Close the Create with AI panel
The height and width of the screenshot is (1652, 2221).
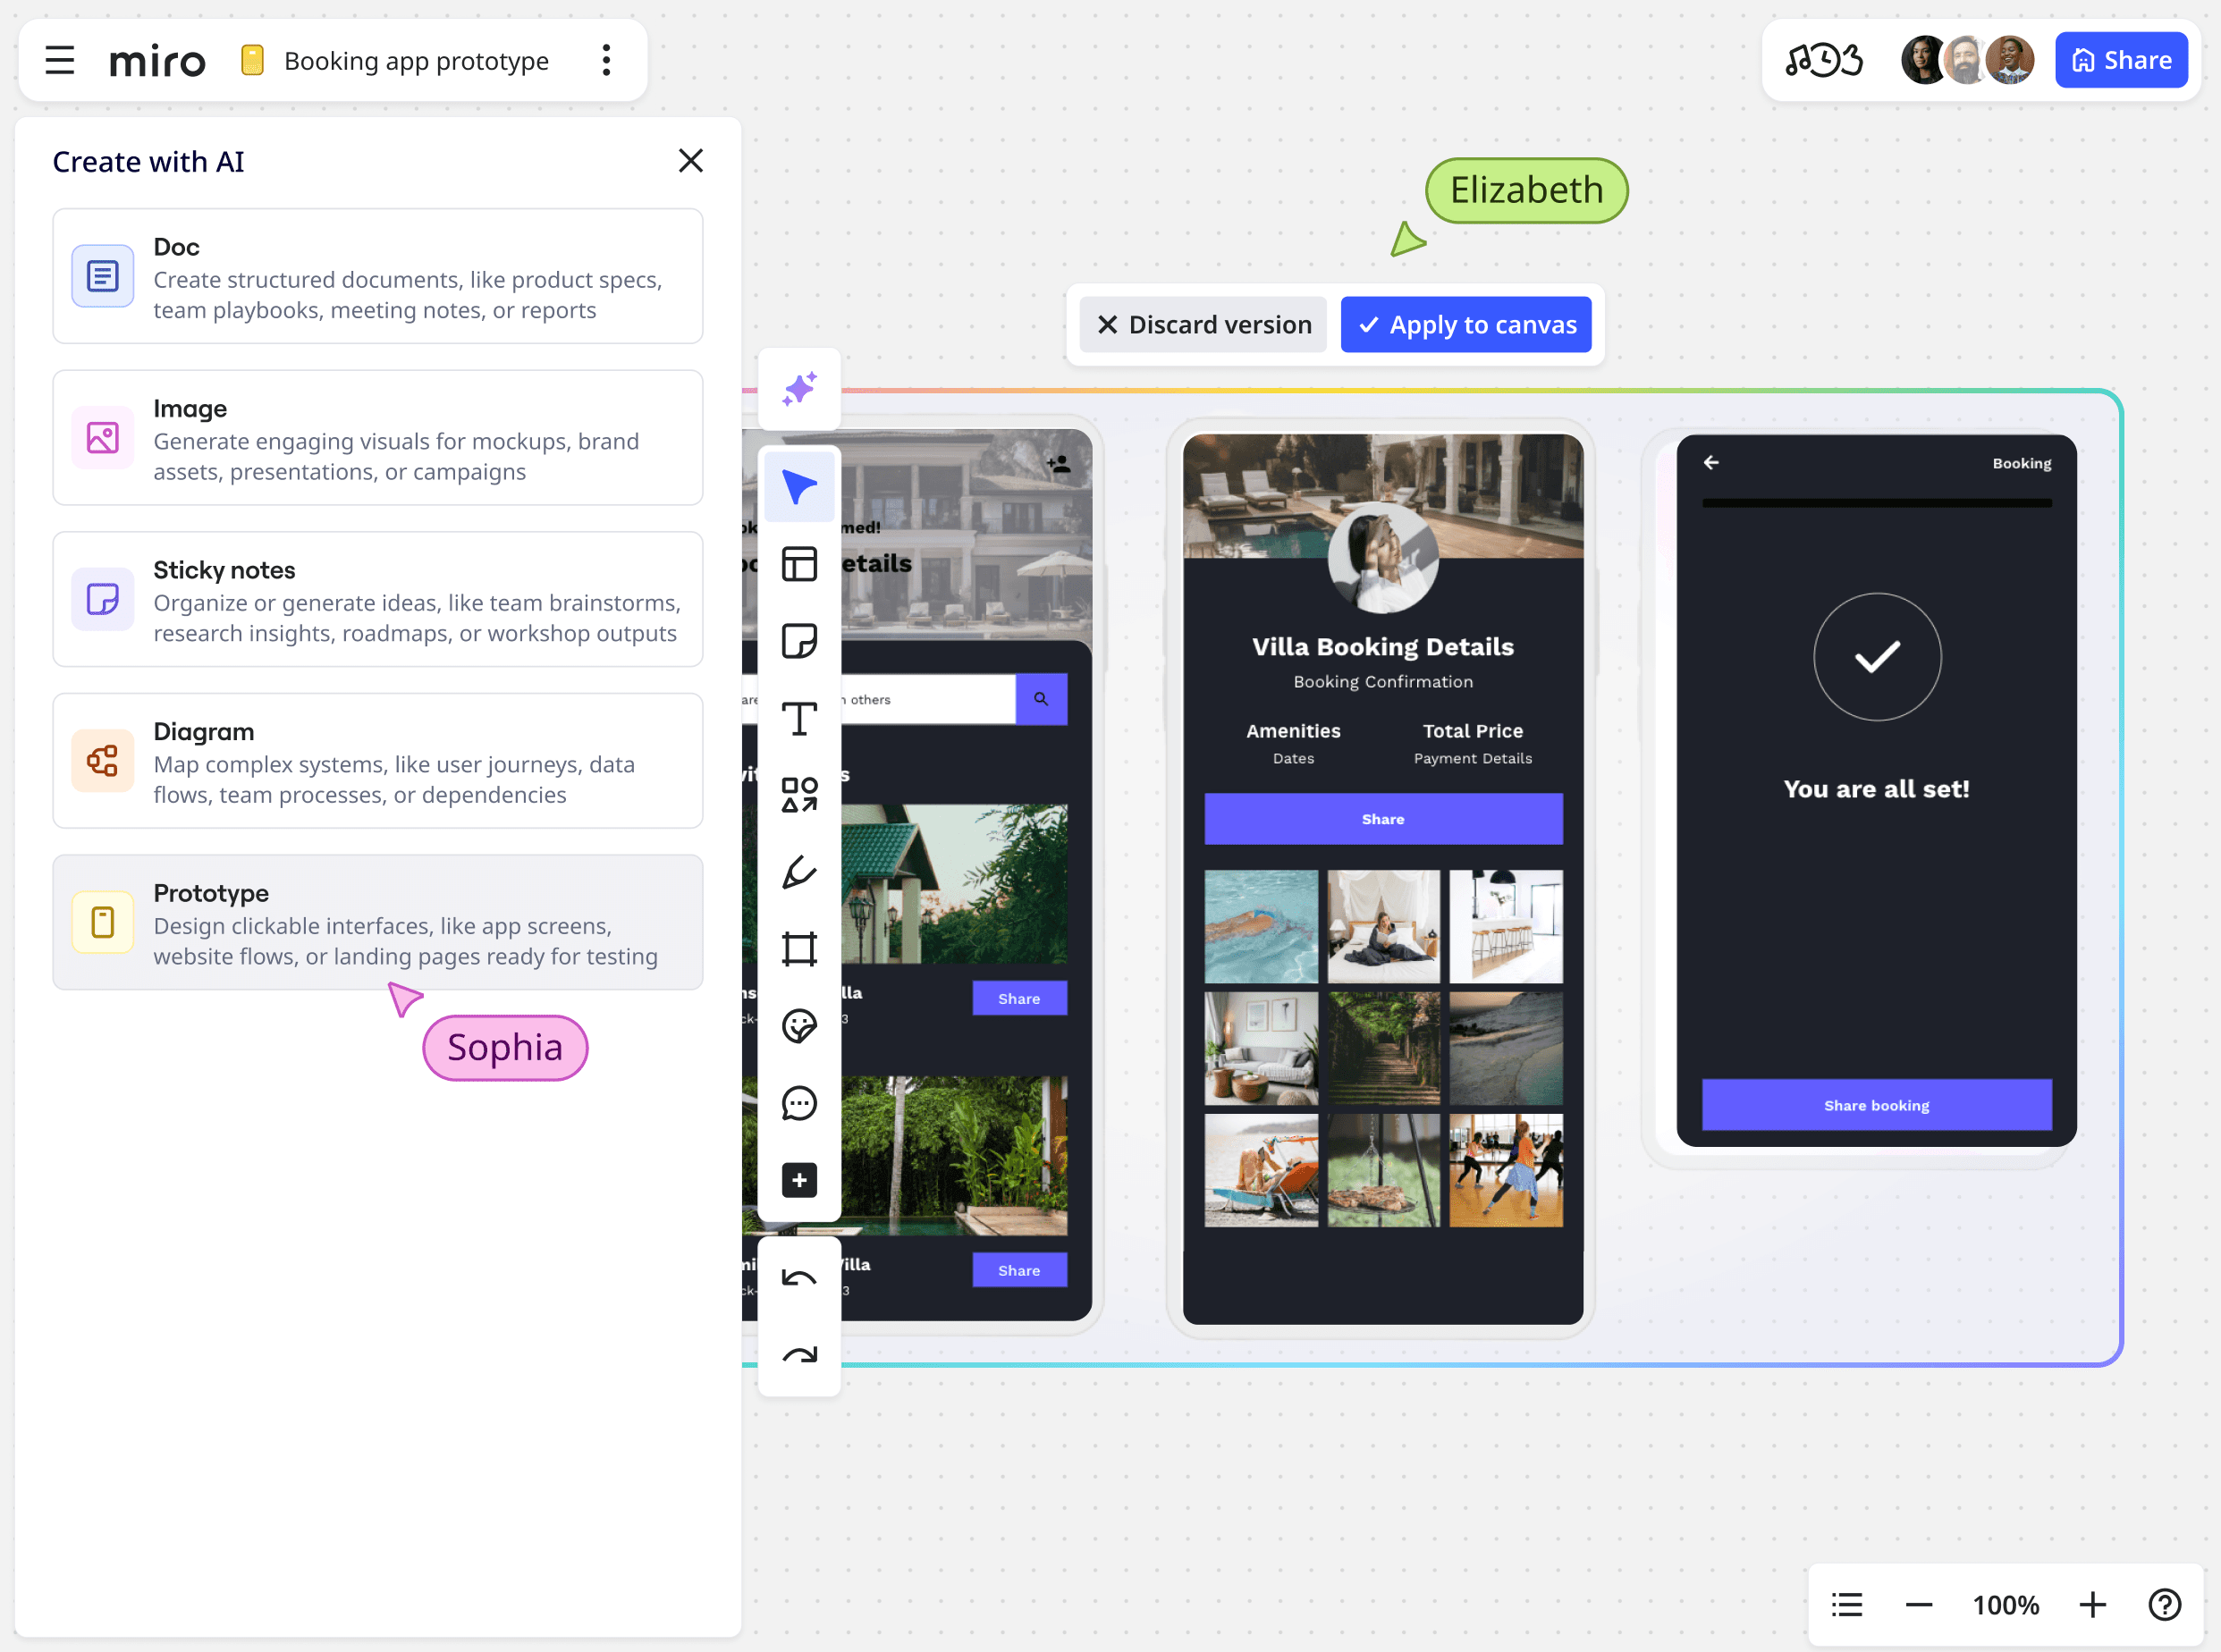coord(690,161)
